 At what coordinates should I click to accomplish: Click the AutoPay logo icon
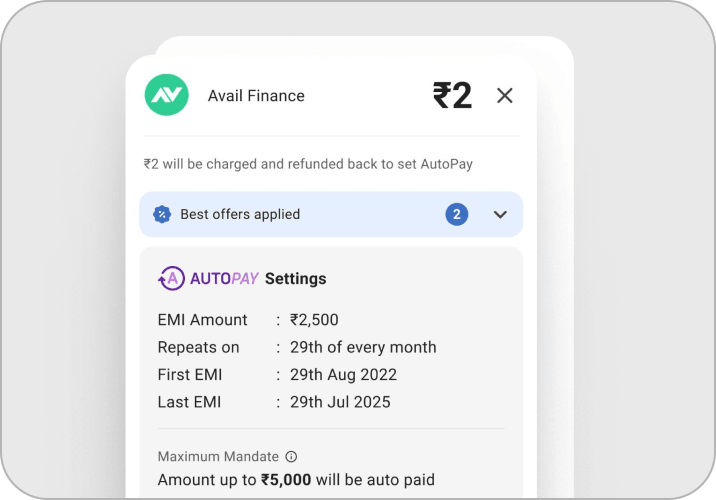point(171,279)
